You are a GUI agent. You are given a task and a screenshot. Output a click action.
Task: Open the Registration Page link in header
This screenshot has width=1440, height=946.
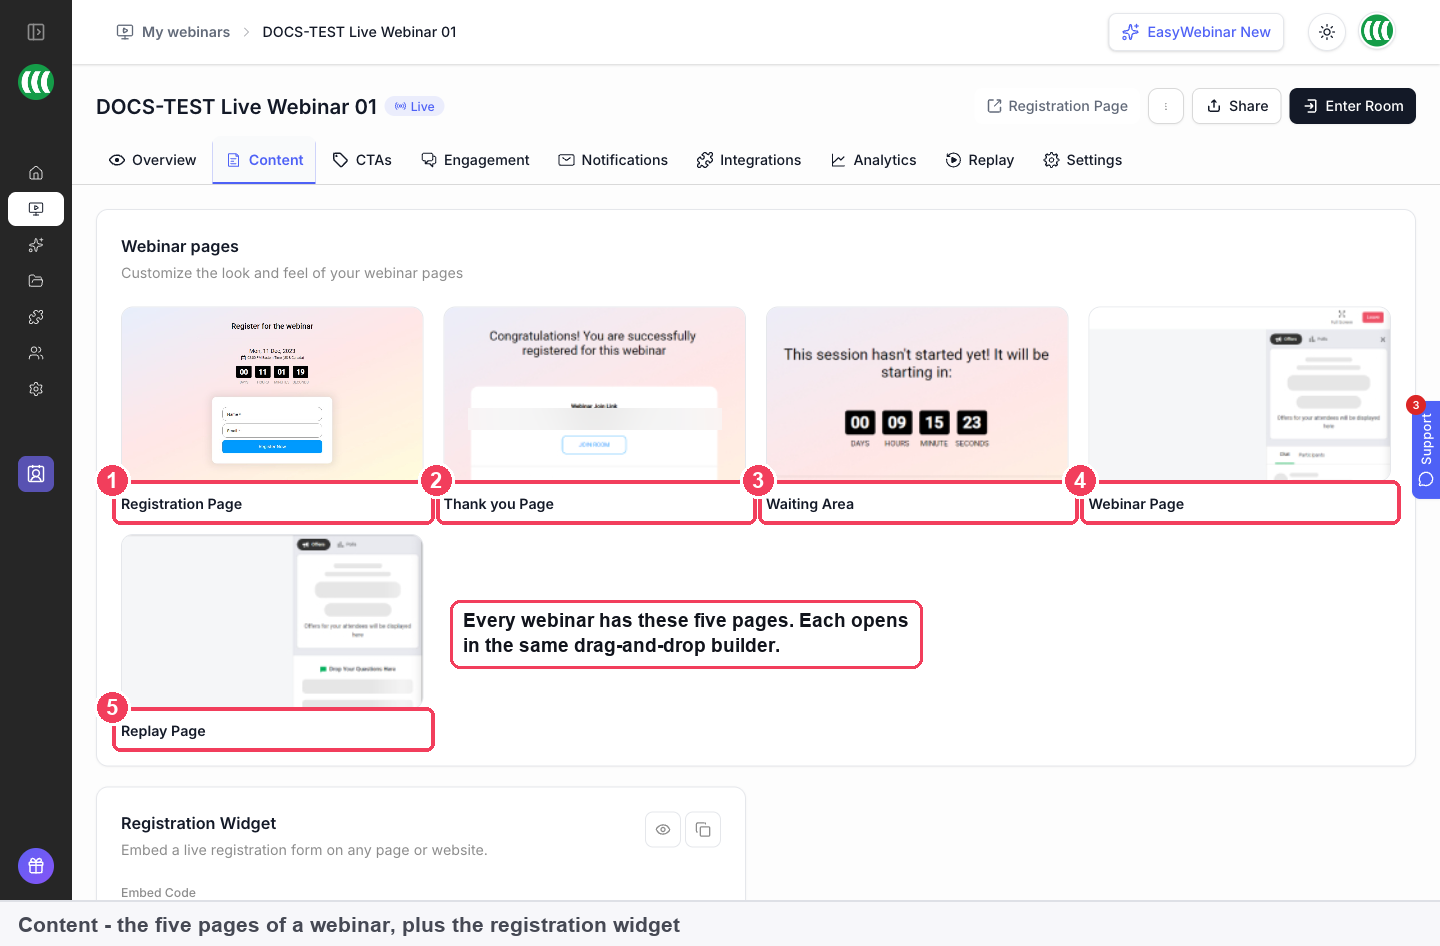pyautogui.click(x=1057, y=106)
